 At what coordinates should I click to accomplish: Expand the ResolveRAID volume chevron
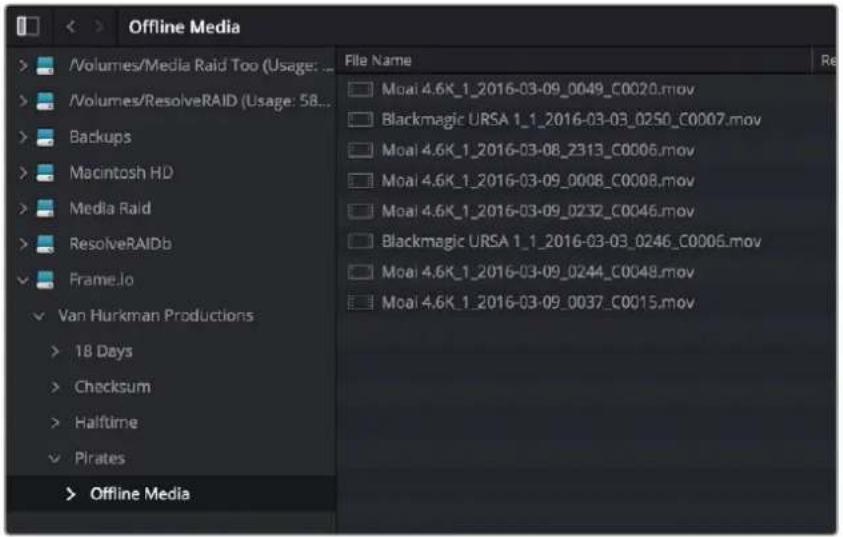tap(23, 101)
